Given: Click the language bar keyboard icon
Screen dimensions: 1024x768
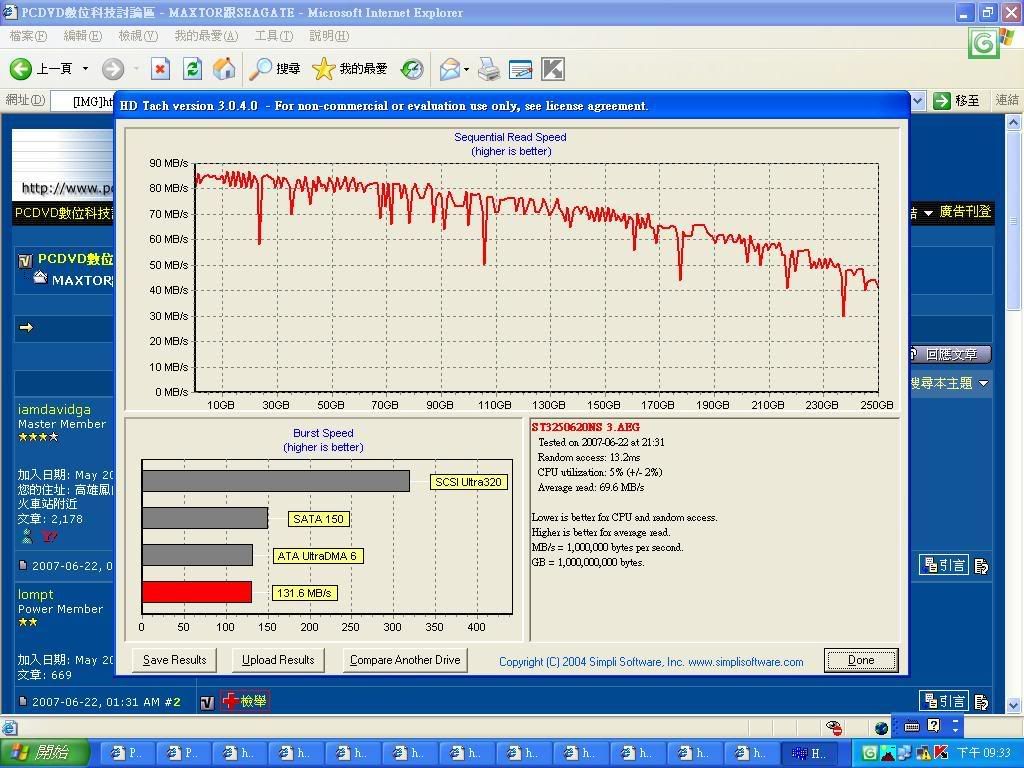Looking at the screenshot, I should (912, 726).
